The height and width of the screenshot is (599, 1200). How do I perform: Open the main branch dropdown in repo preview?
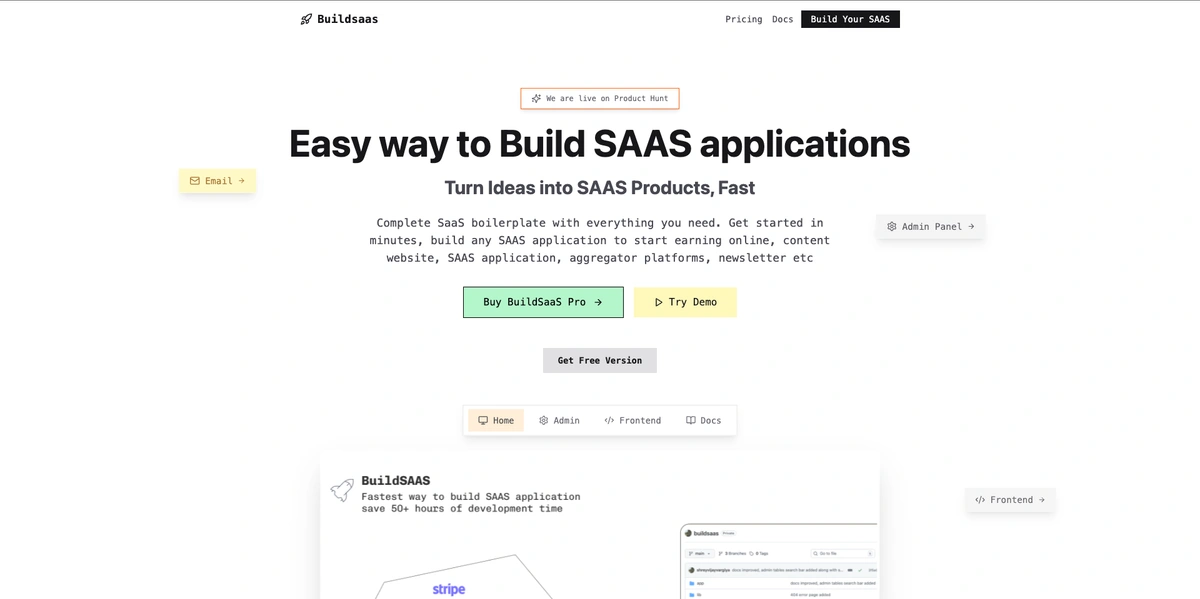699,553
